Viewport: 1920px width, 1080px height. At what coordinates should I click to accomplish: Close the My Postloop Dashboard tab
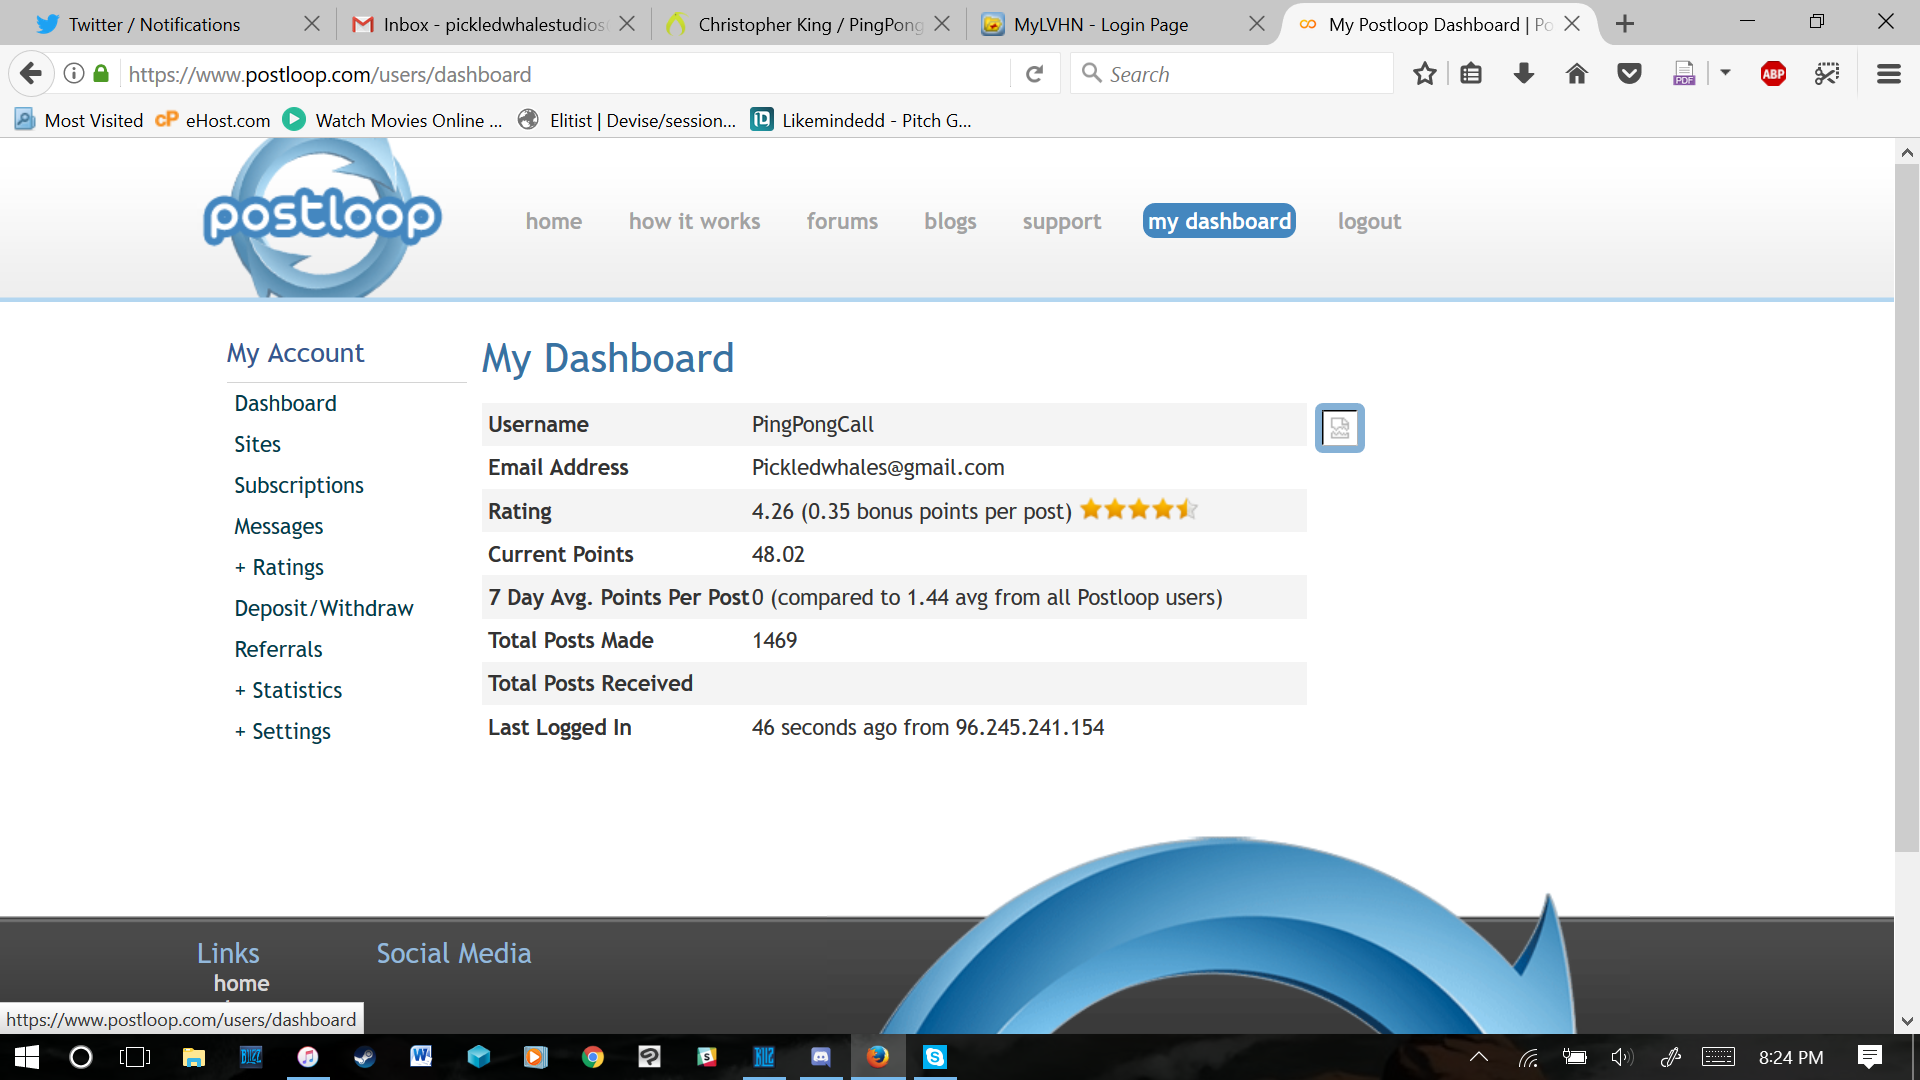[1572, 24]
